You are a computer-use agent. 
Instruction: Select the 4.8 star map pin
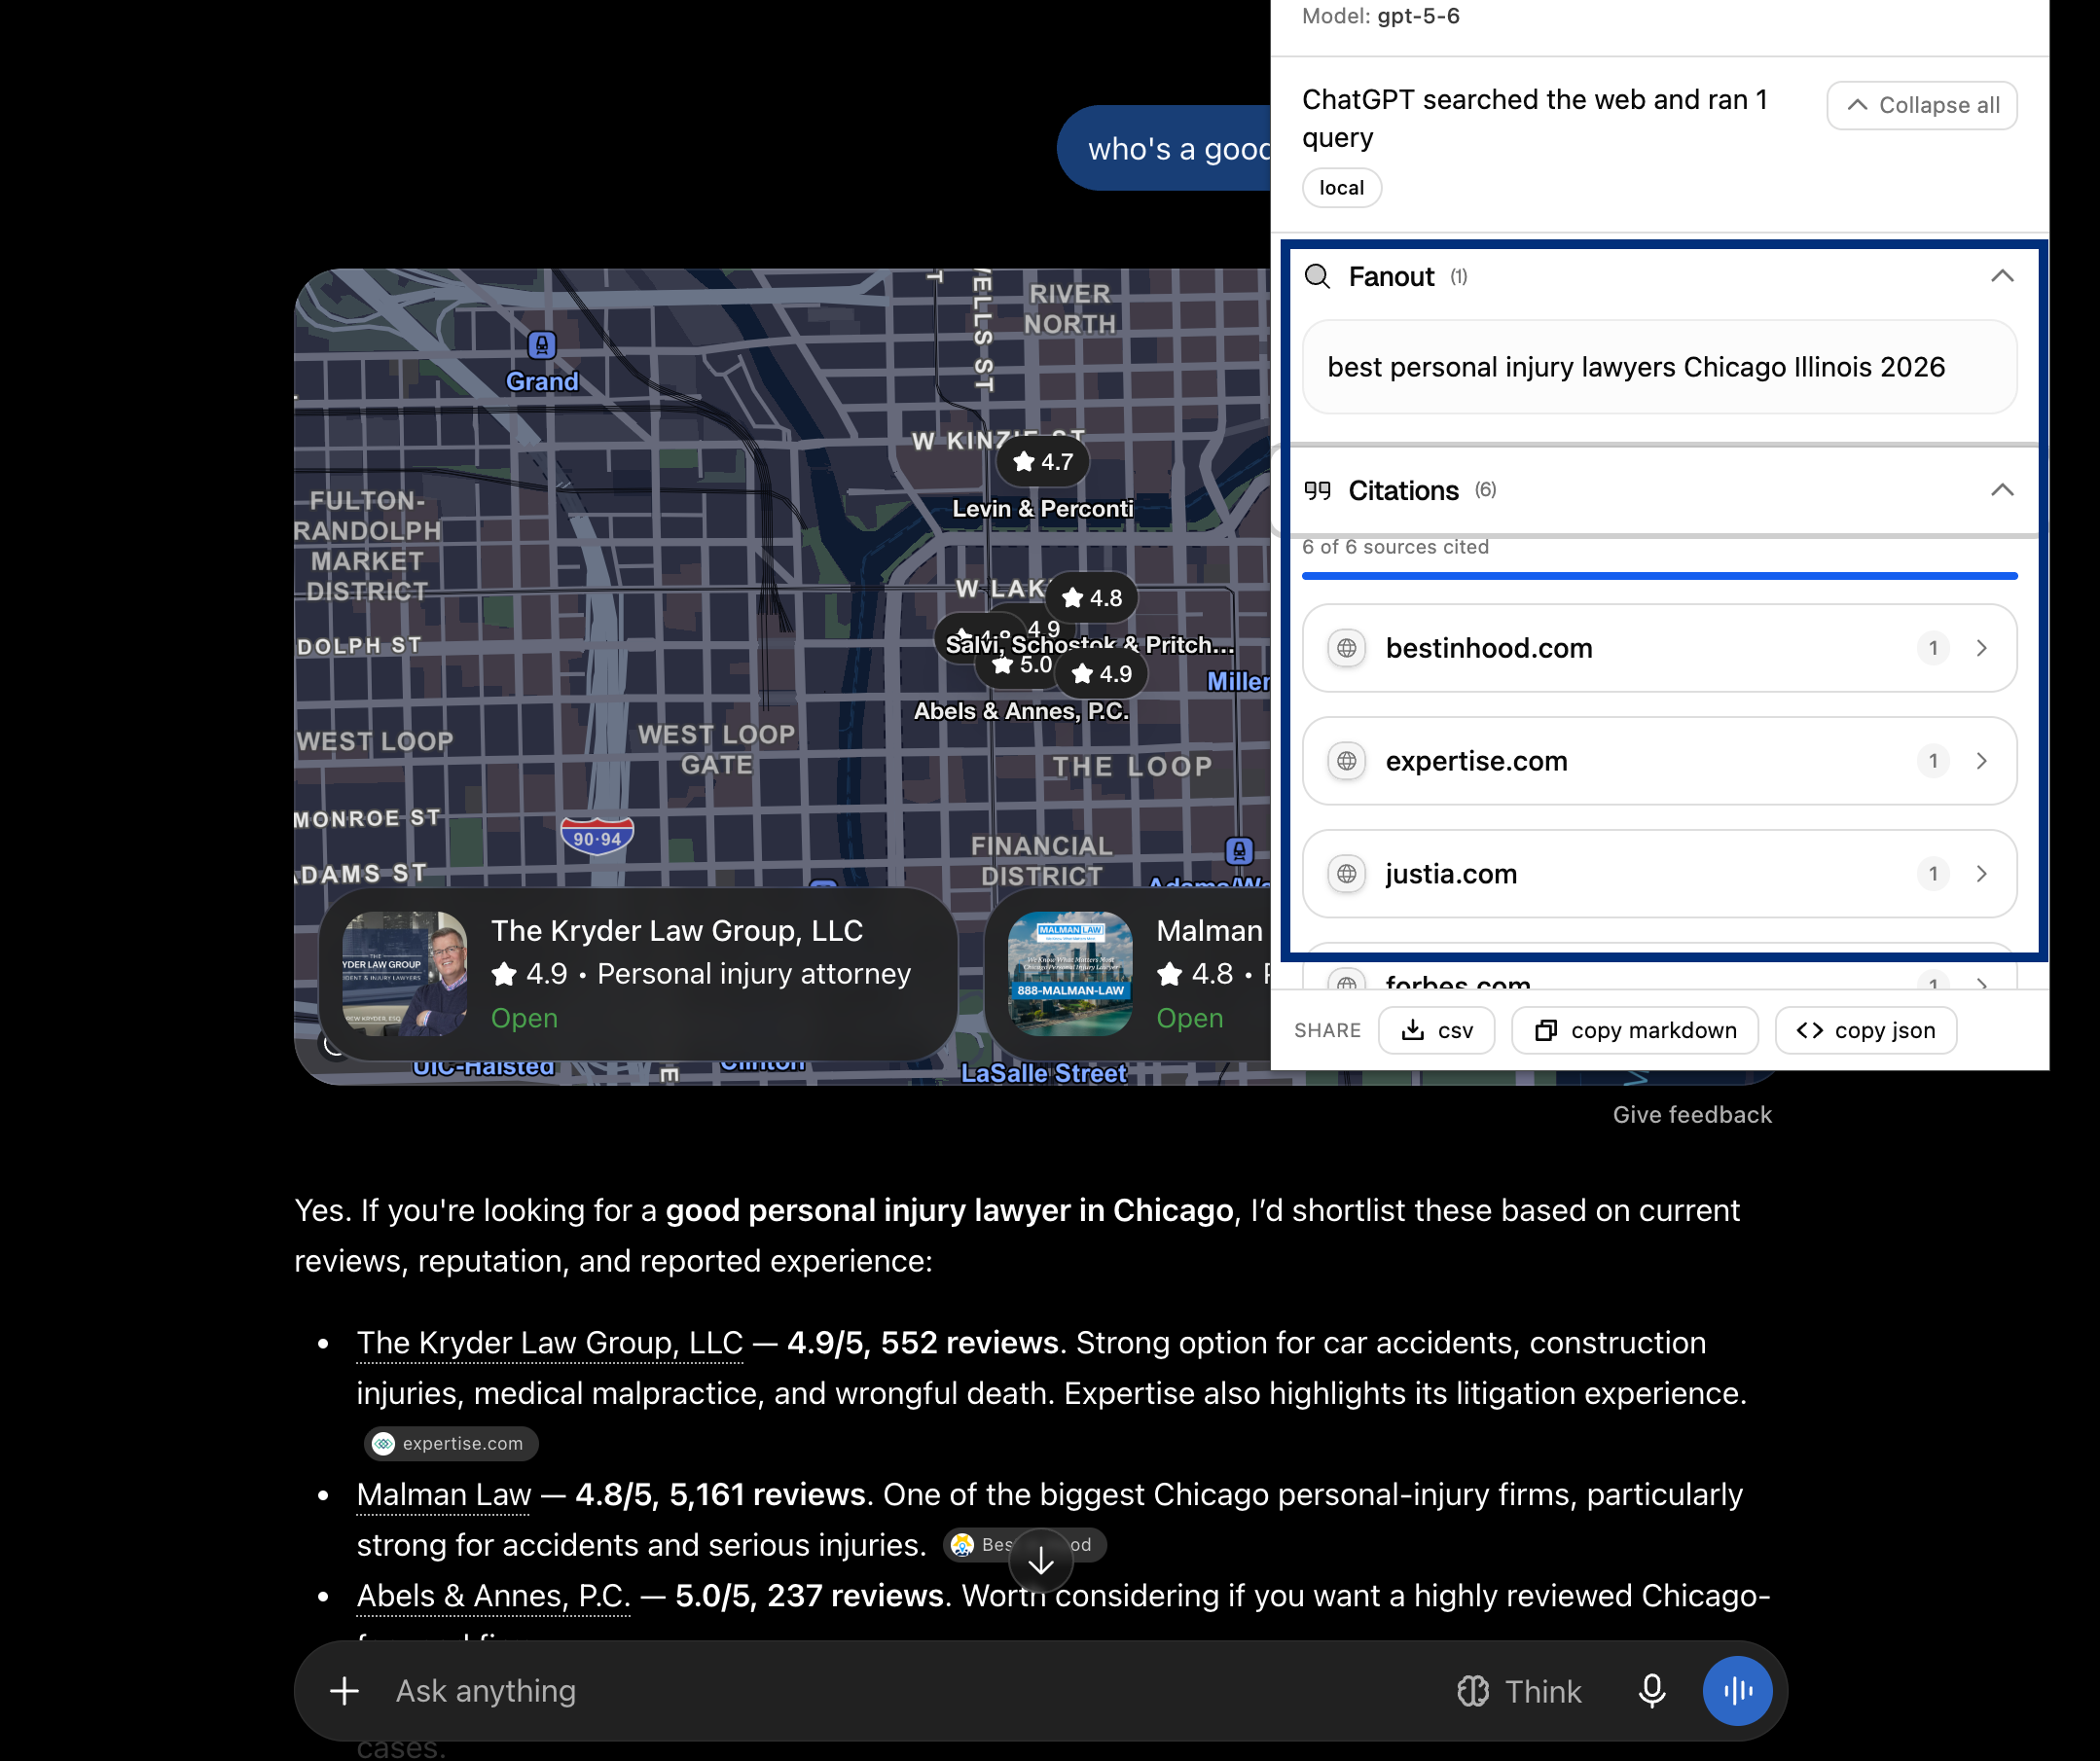(x=1092, y=598)
